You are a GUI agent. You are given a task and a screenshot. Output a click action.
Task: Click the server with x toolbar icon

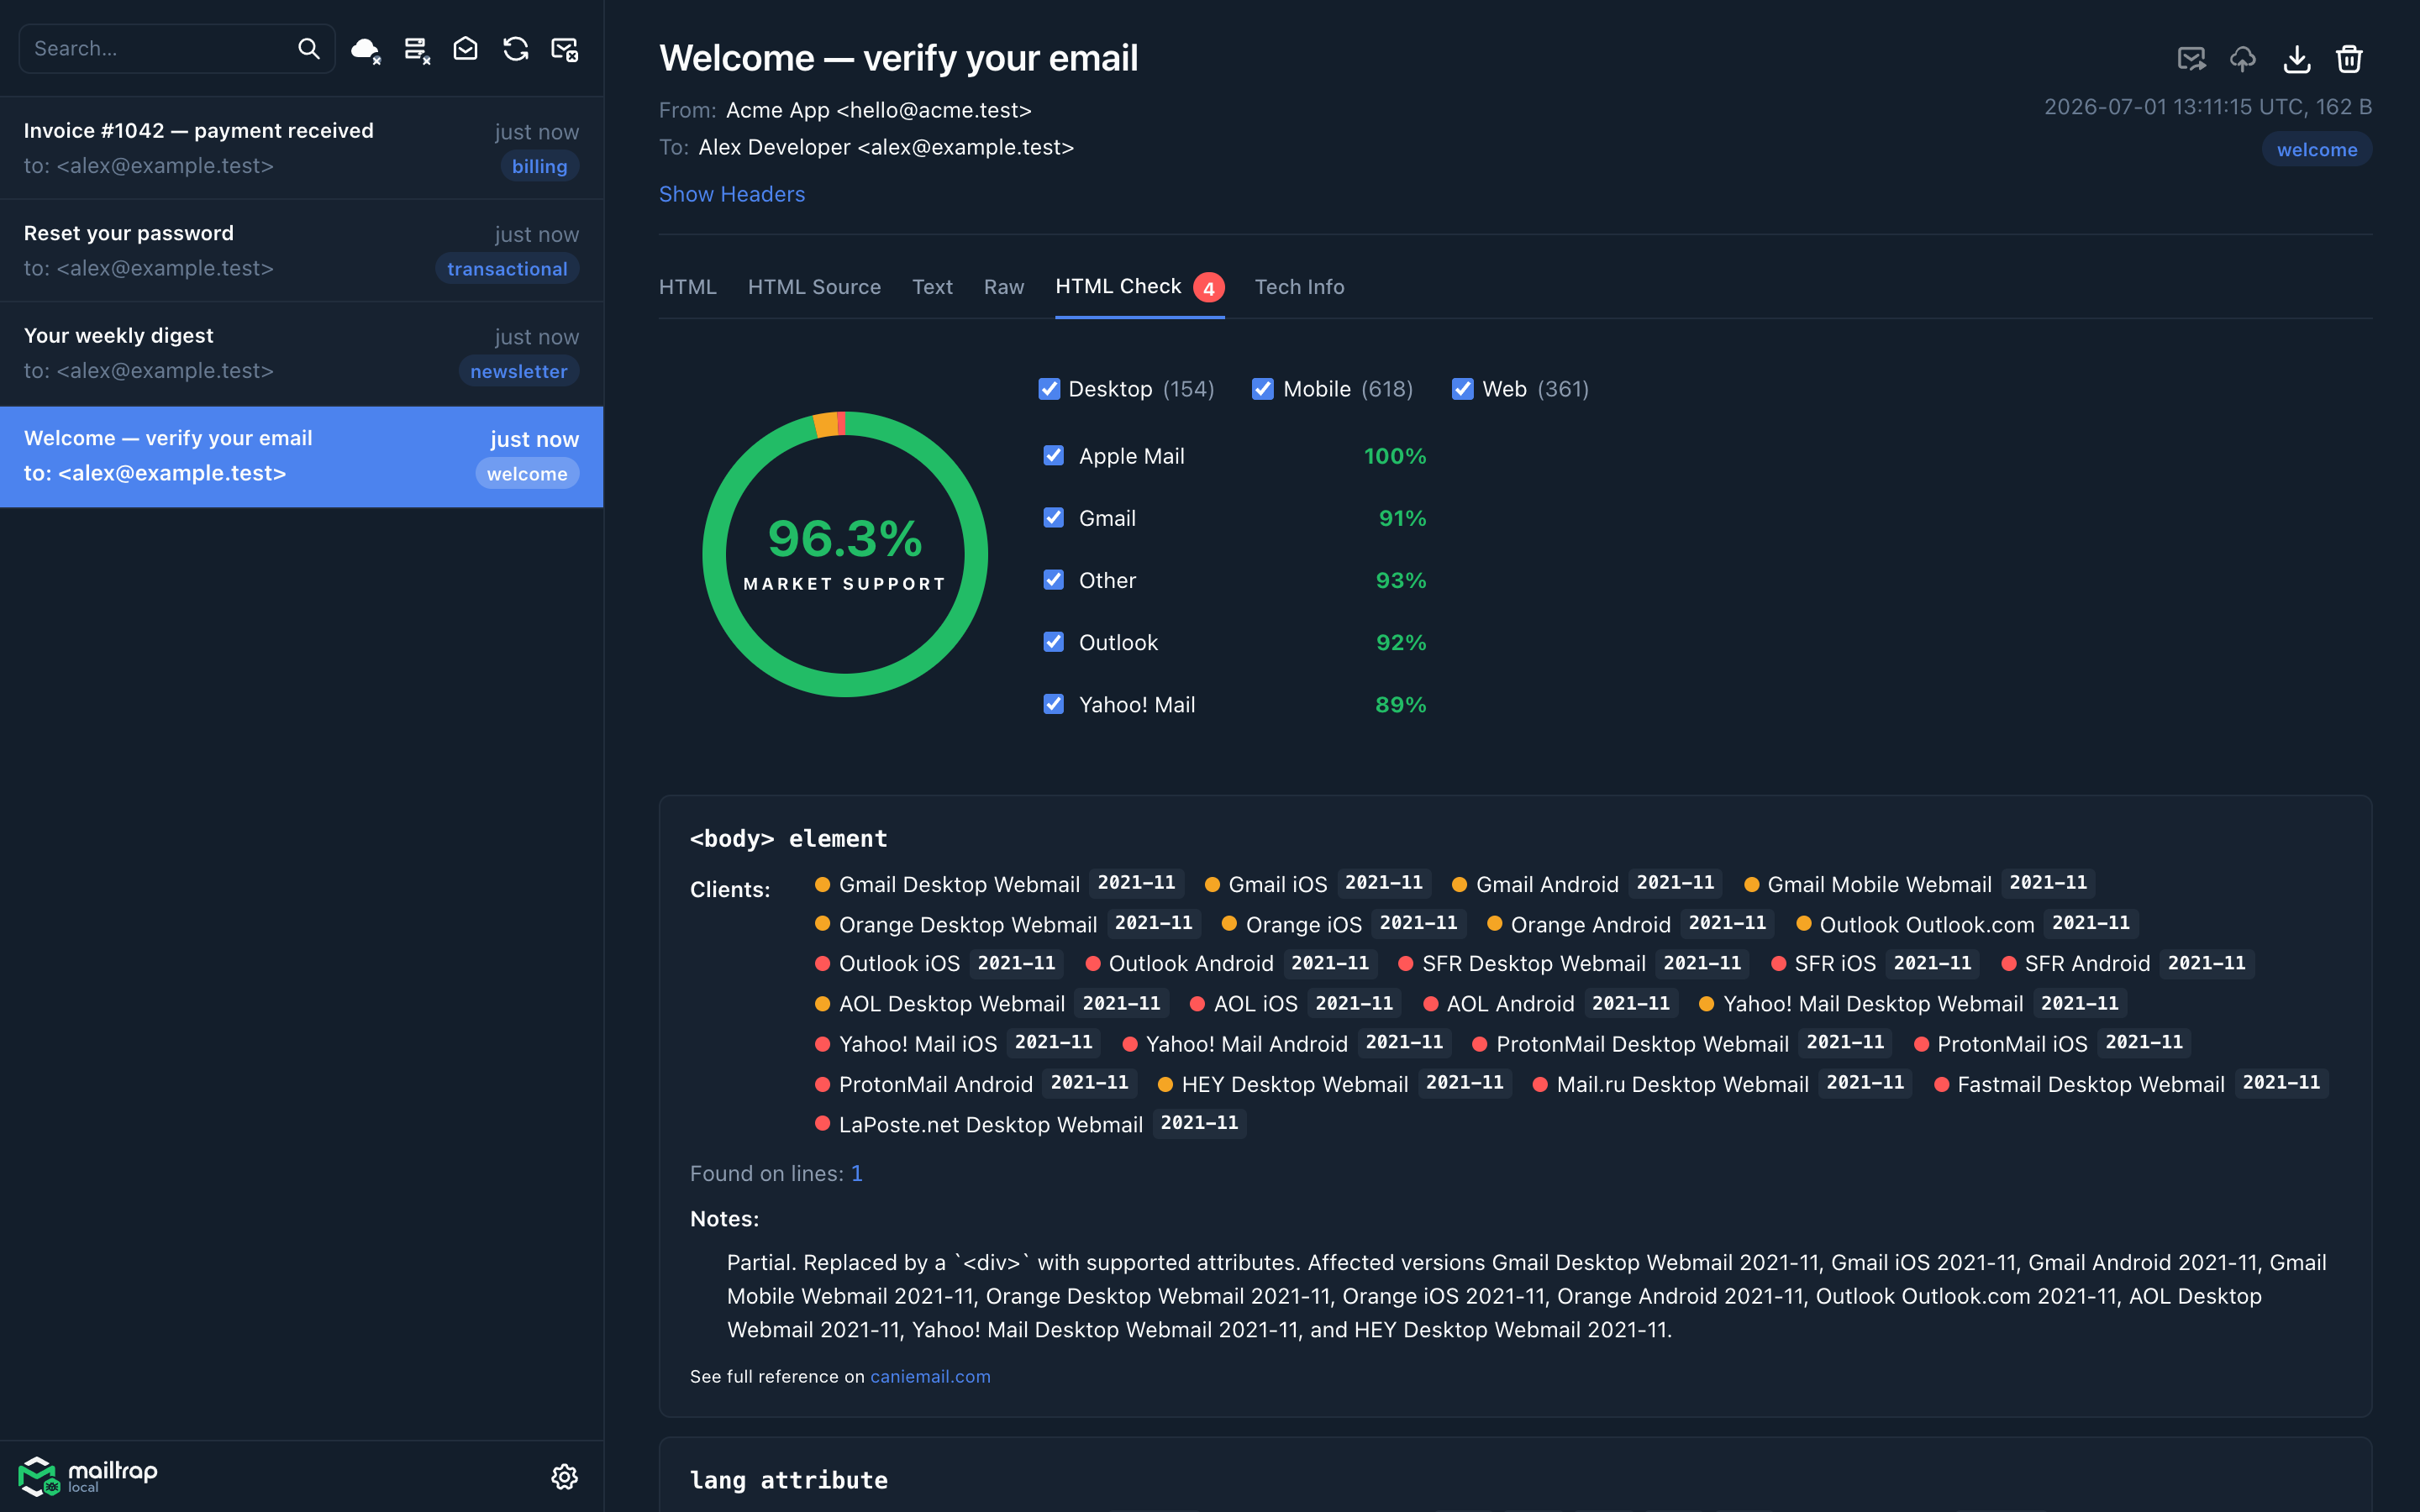click(416, 49)
